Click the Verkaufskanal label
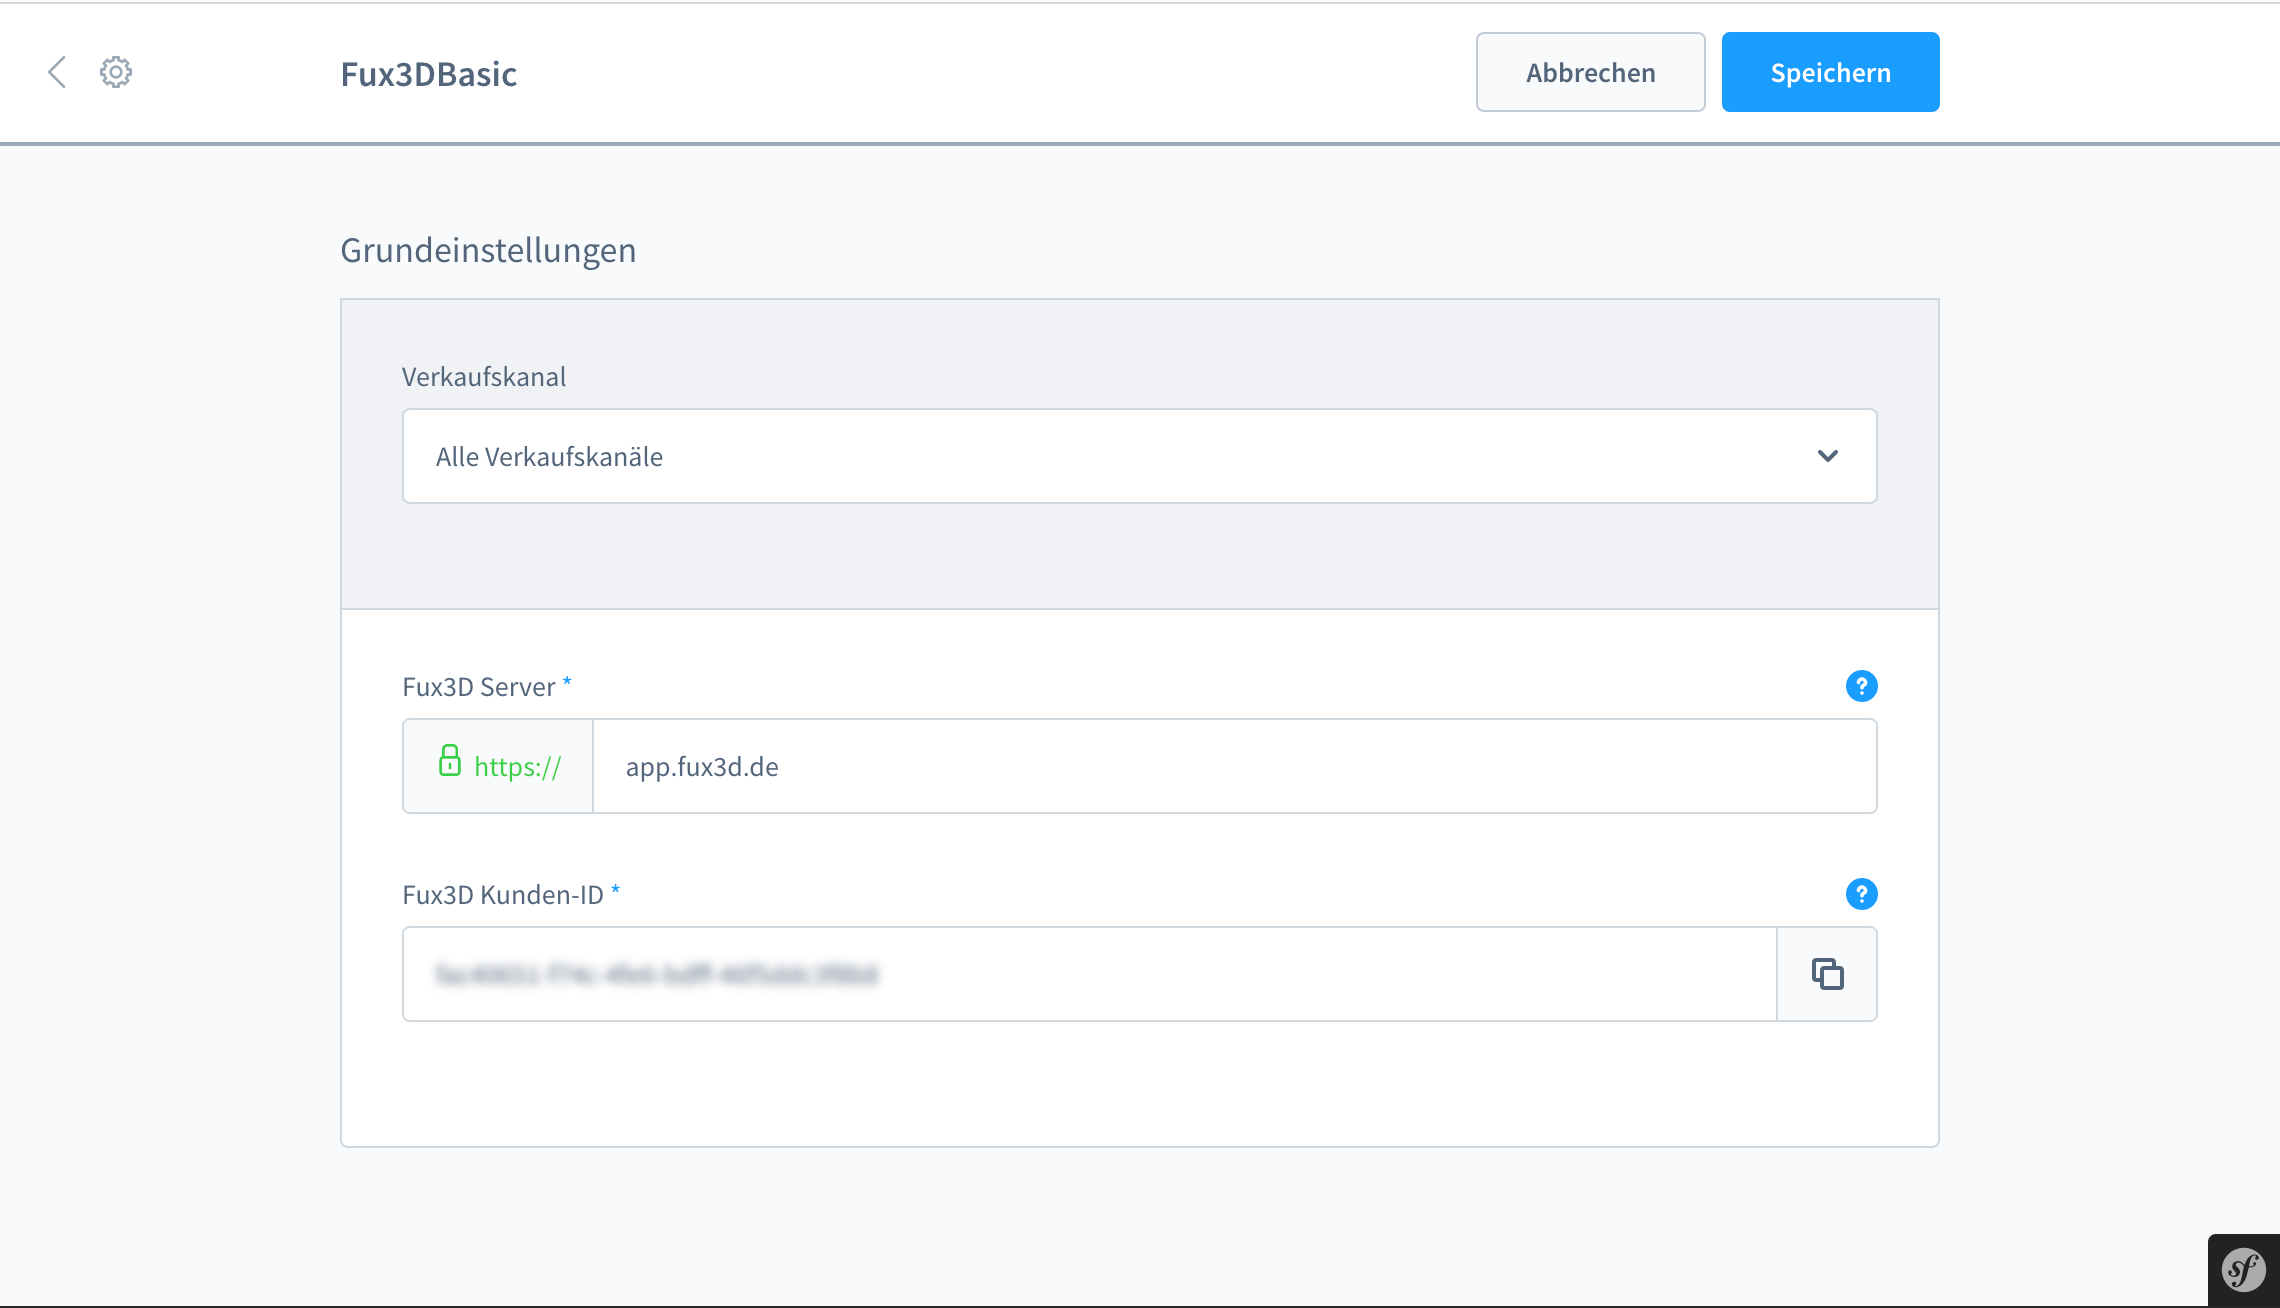The image size is (2280, 1308). tap(484, 377)
